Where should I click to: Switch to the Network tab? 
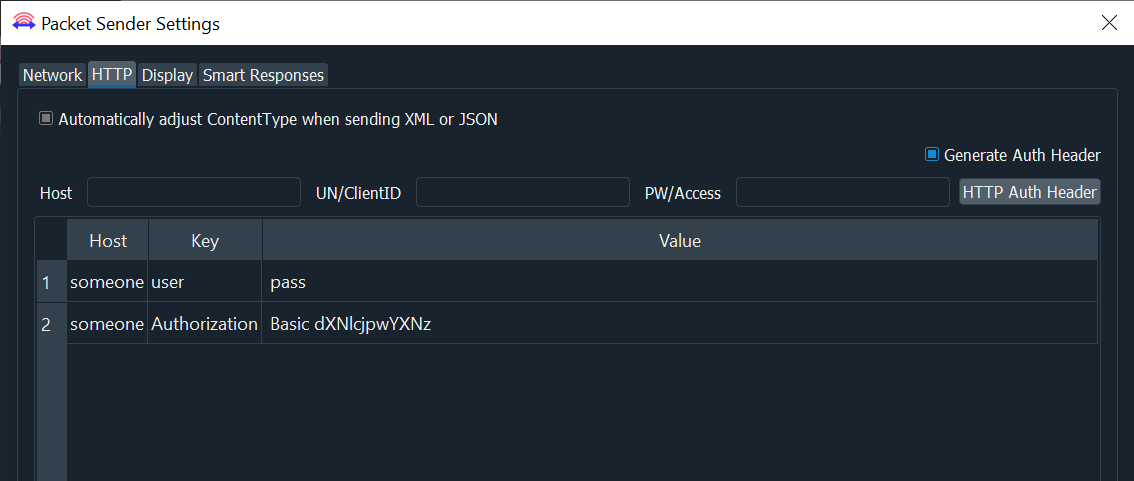52,75
